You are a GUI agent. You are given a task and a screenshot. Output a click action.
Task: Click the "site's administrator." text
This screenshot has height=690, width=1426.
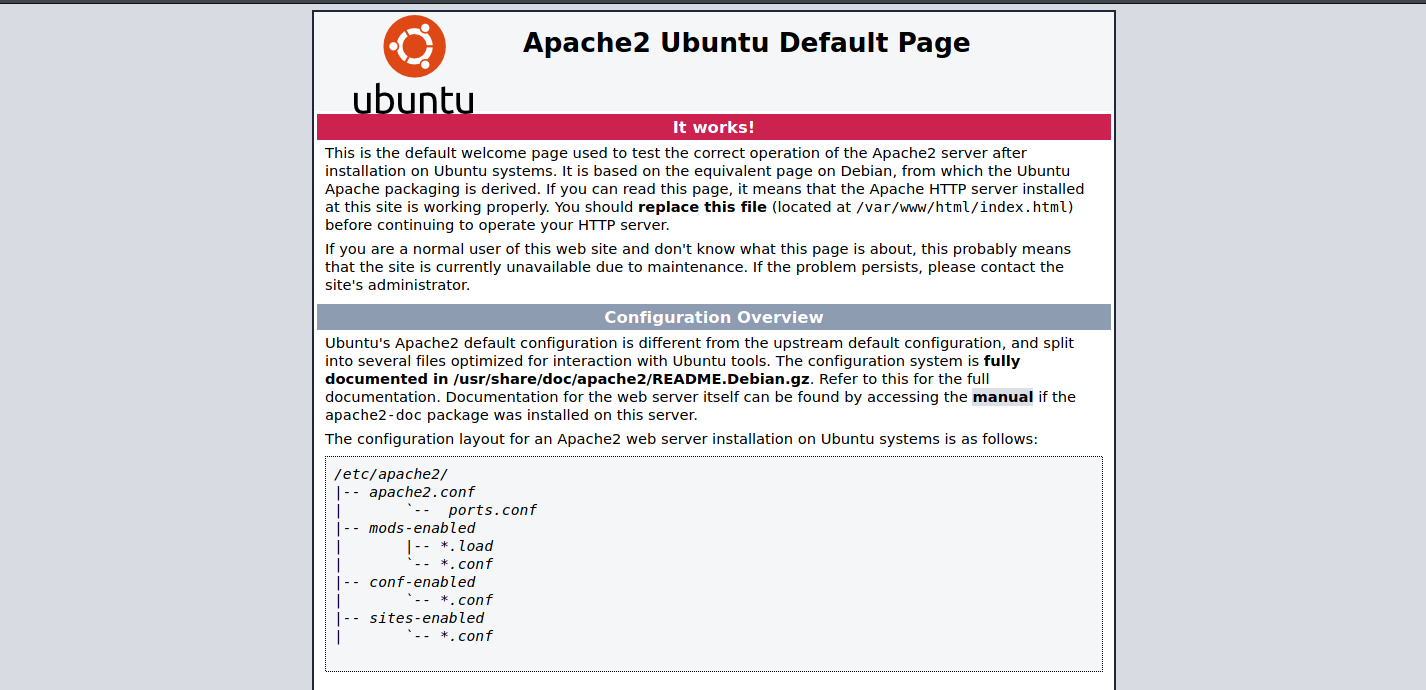point(397,285)
